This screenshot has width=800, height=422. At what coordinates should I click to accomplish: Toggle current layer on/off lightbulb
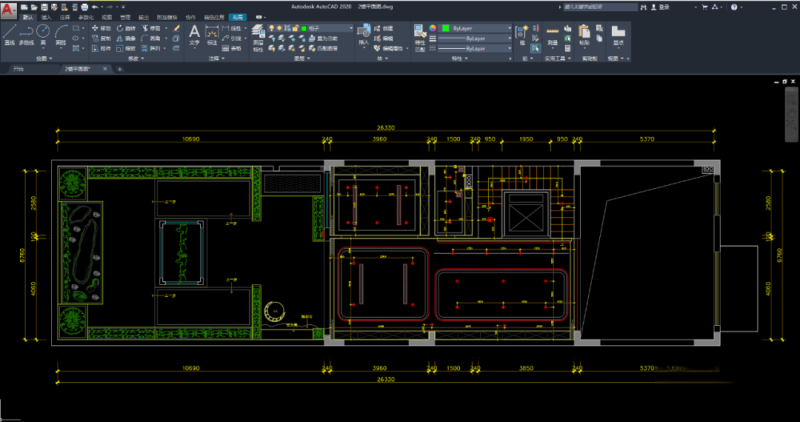[x=272, y=28]
